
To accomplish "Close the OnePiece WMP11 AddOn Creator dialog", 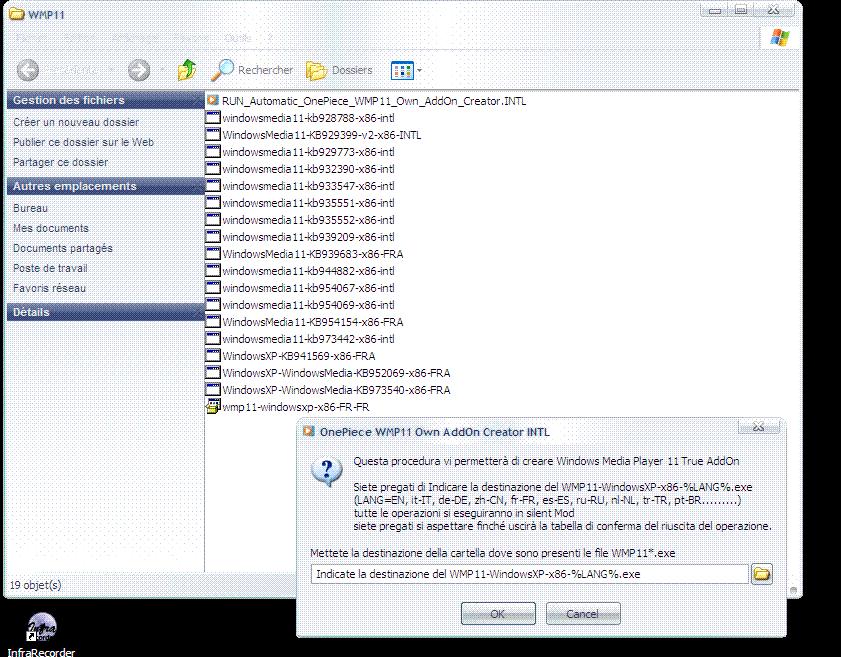I will click(758, 427).
